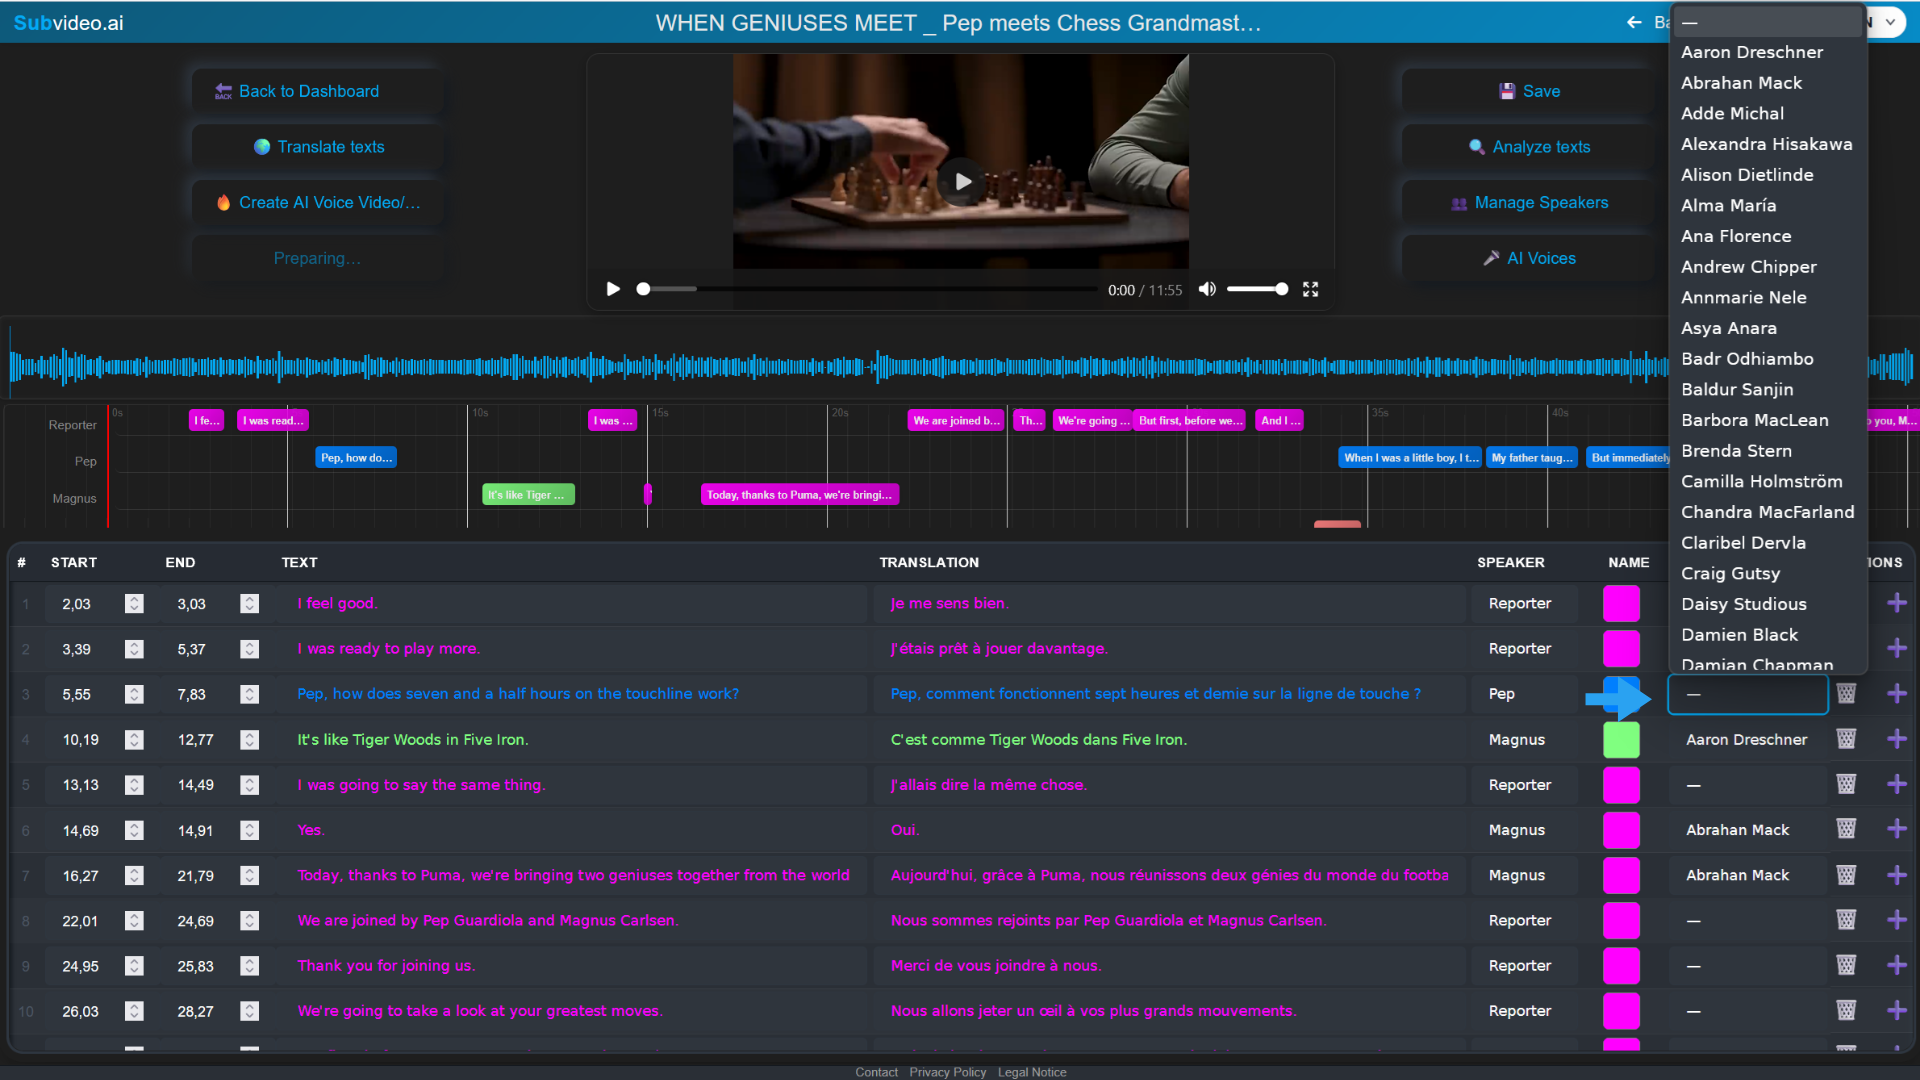Delete subtitle row 7 with trash icon
Screen dimensions: 1920x1080
[x=1846, y=875]
